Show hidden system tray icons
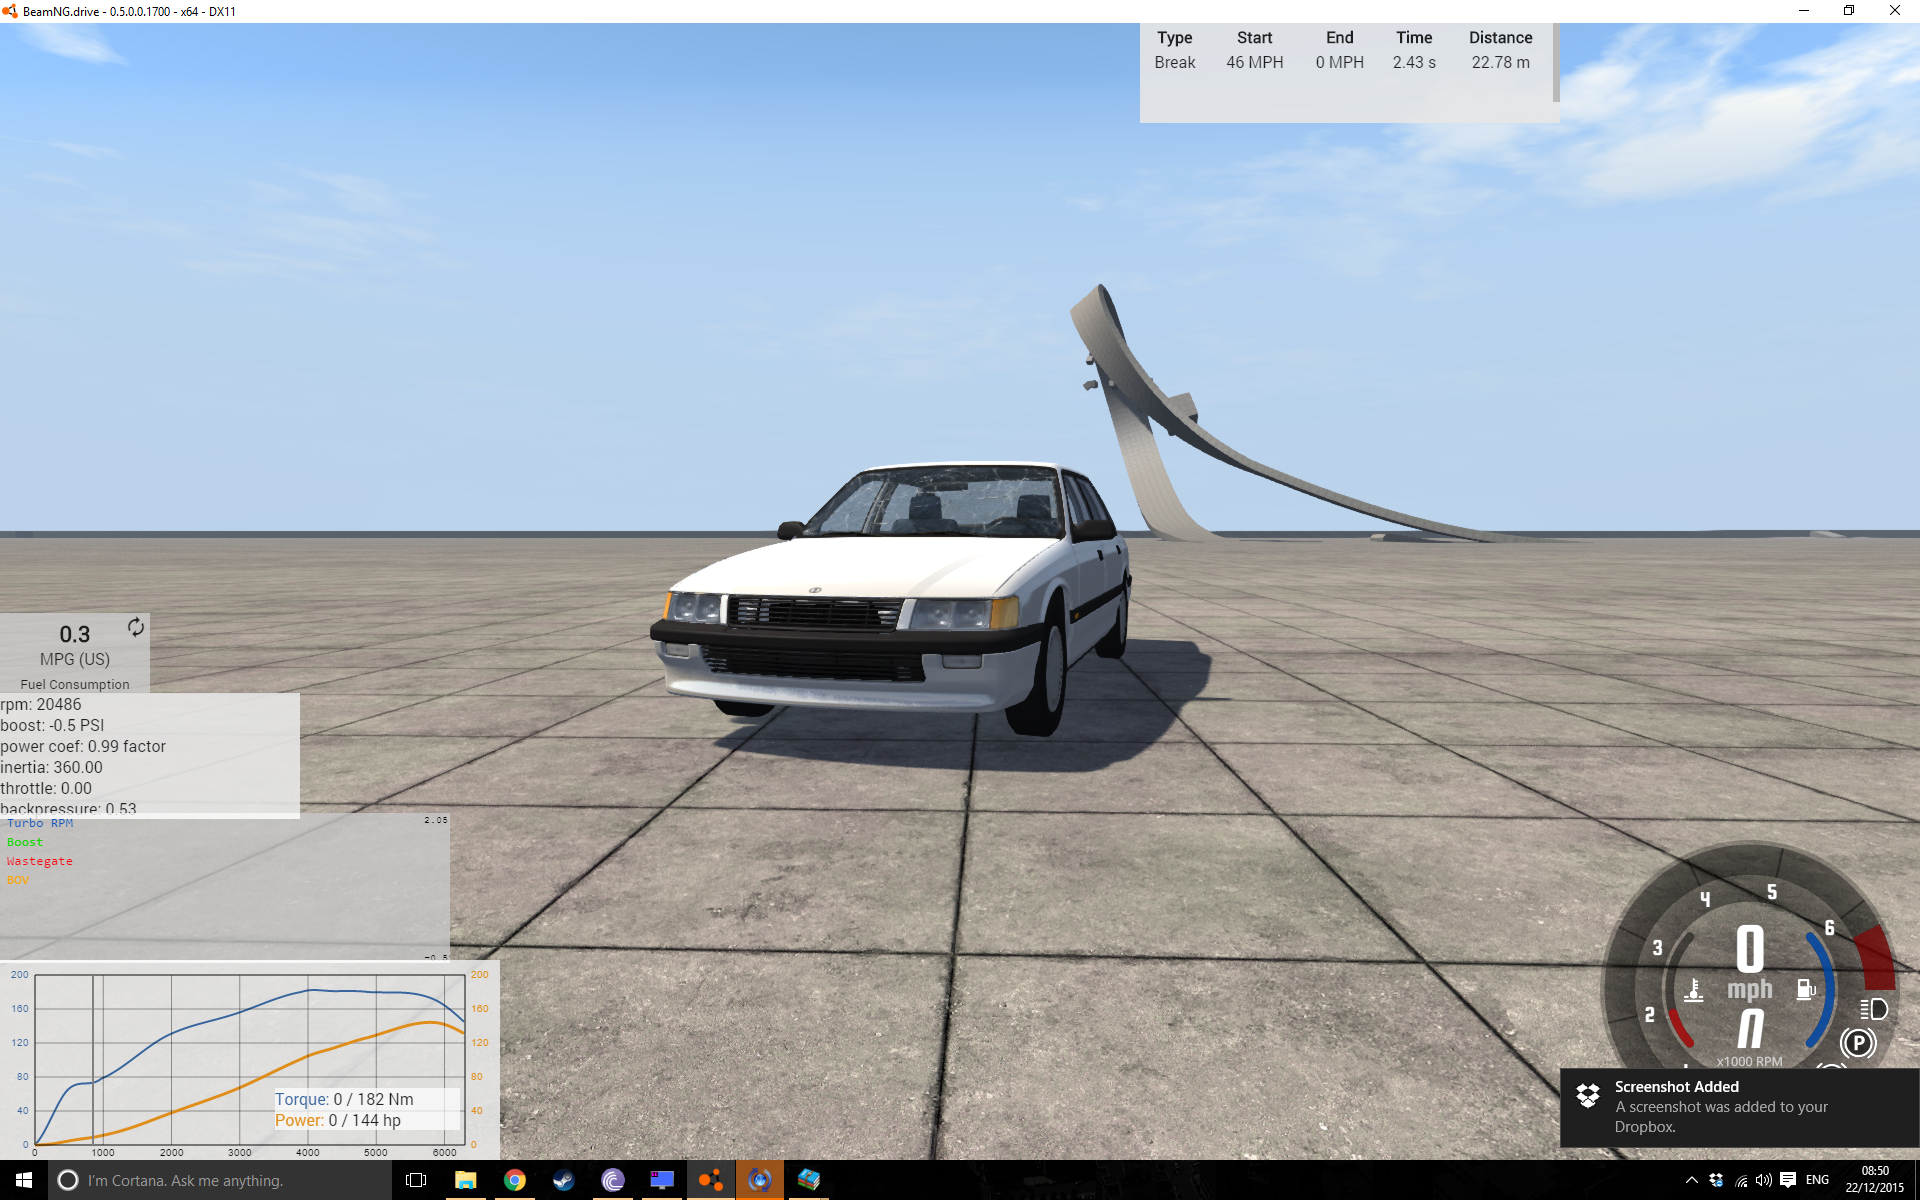 coord(1691,1180)
